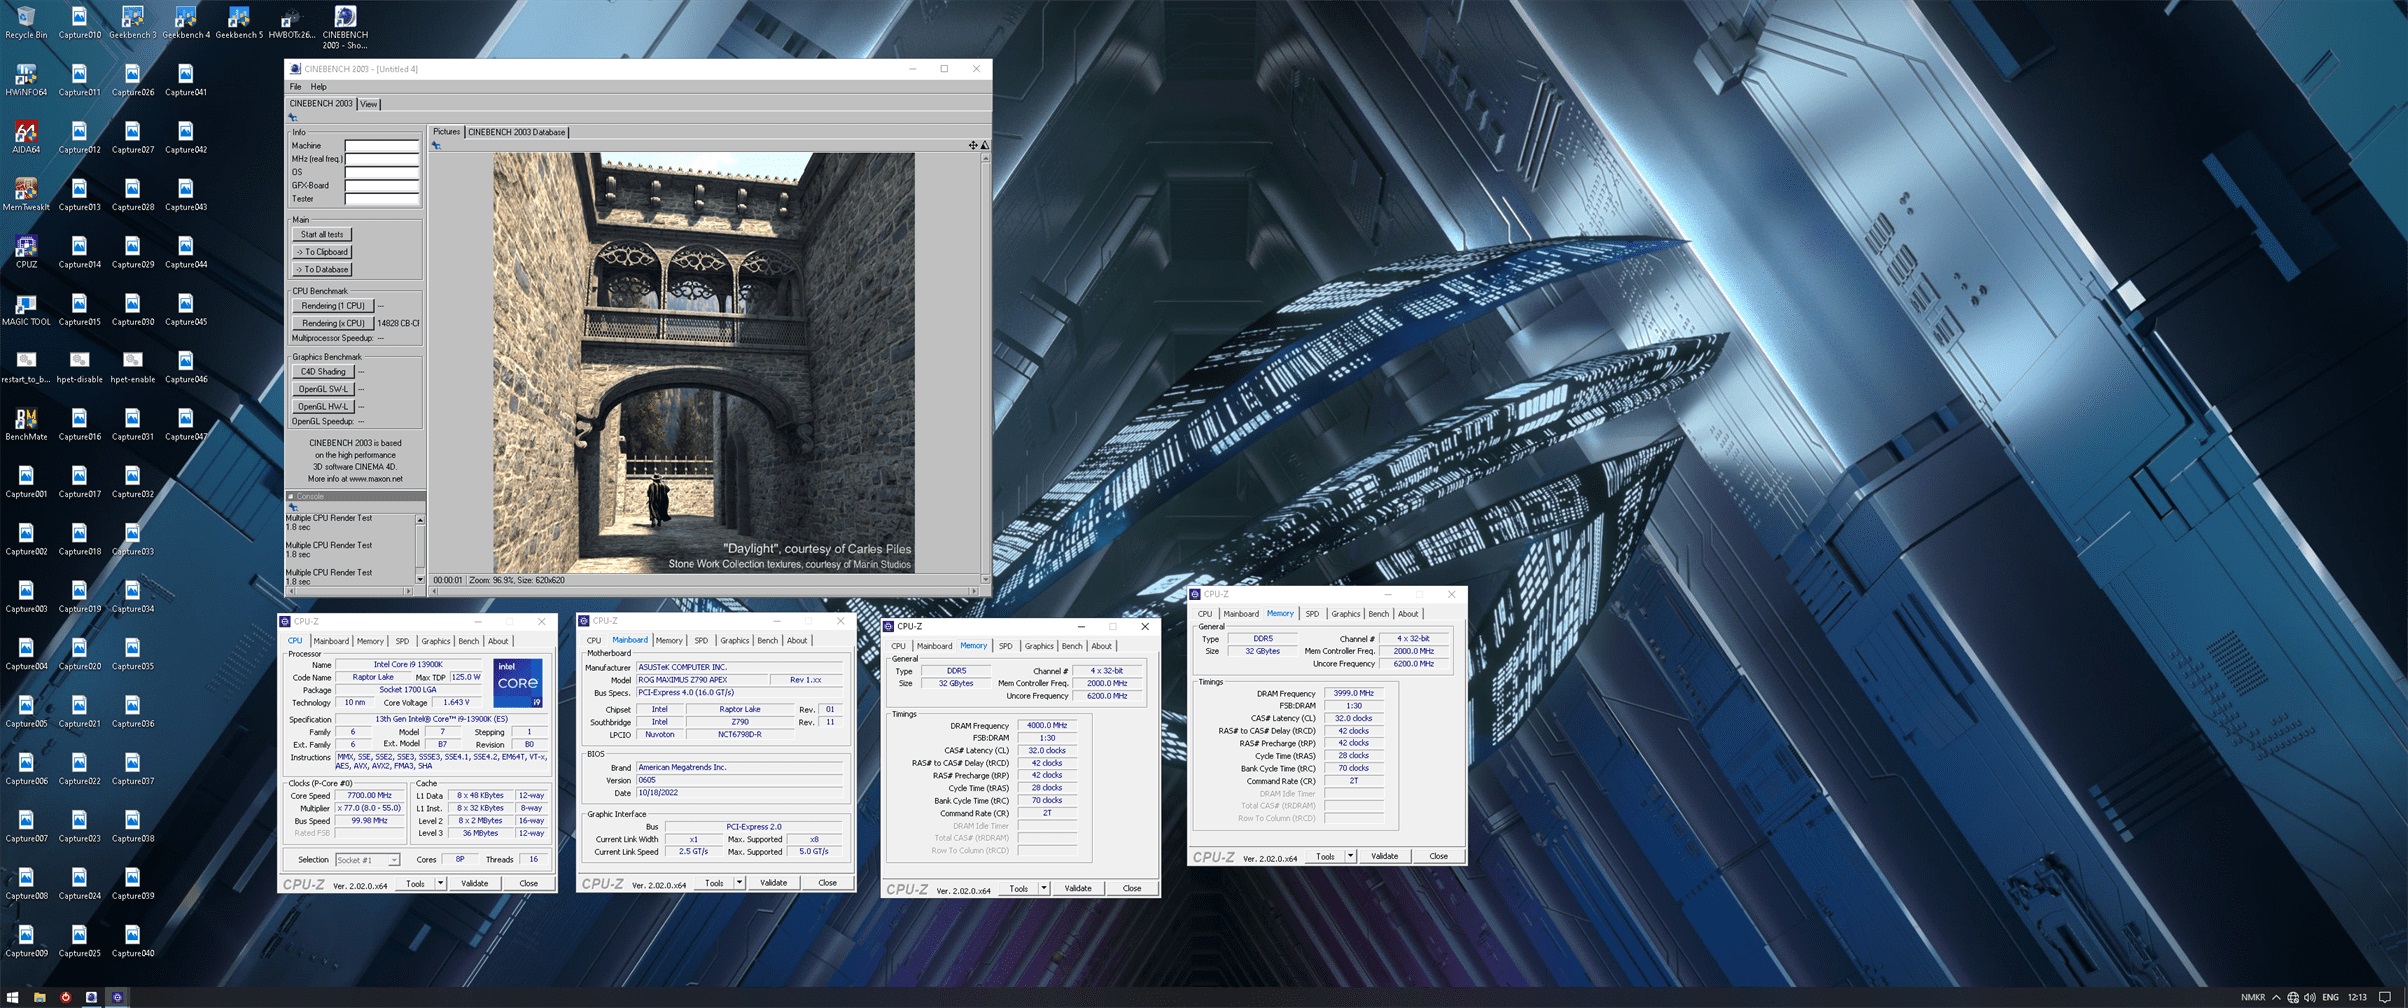Image resolution: width=2408 pixels, height=1008 pixels.
Task: Run the OpenGL SW-L benchmark
Action: 323,389
